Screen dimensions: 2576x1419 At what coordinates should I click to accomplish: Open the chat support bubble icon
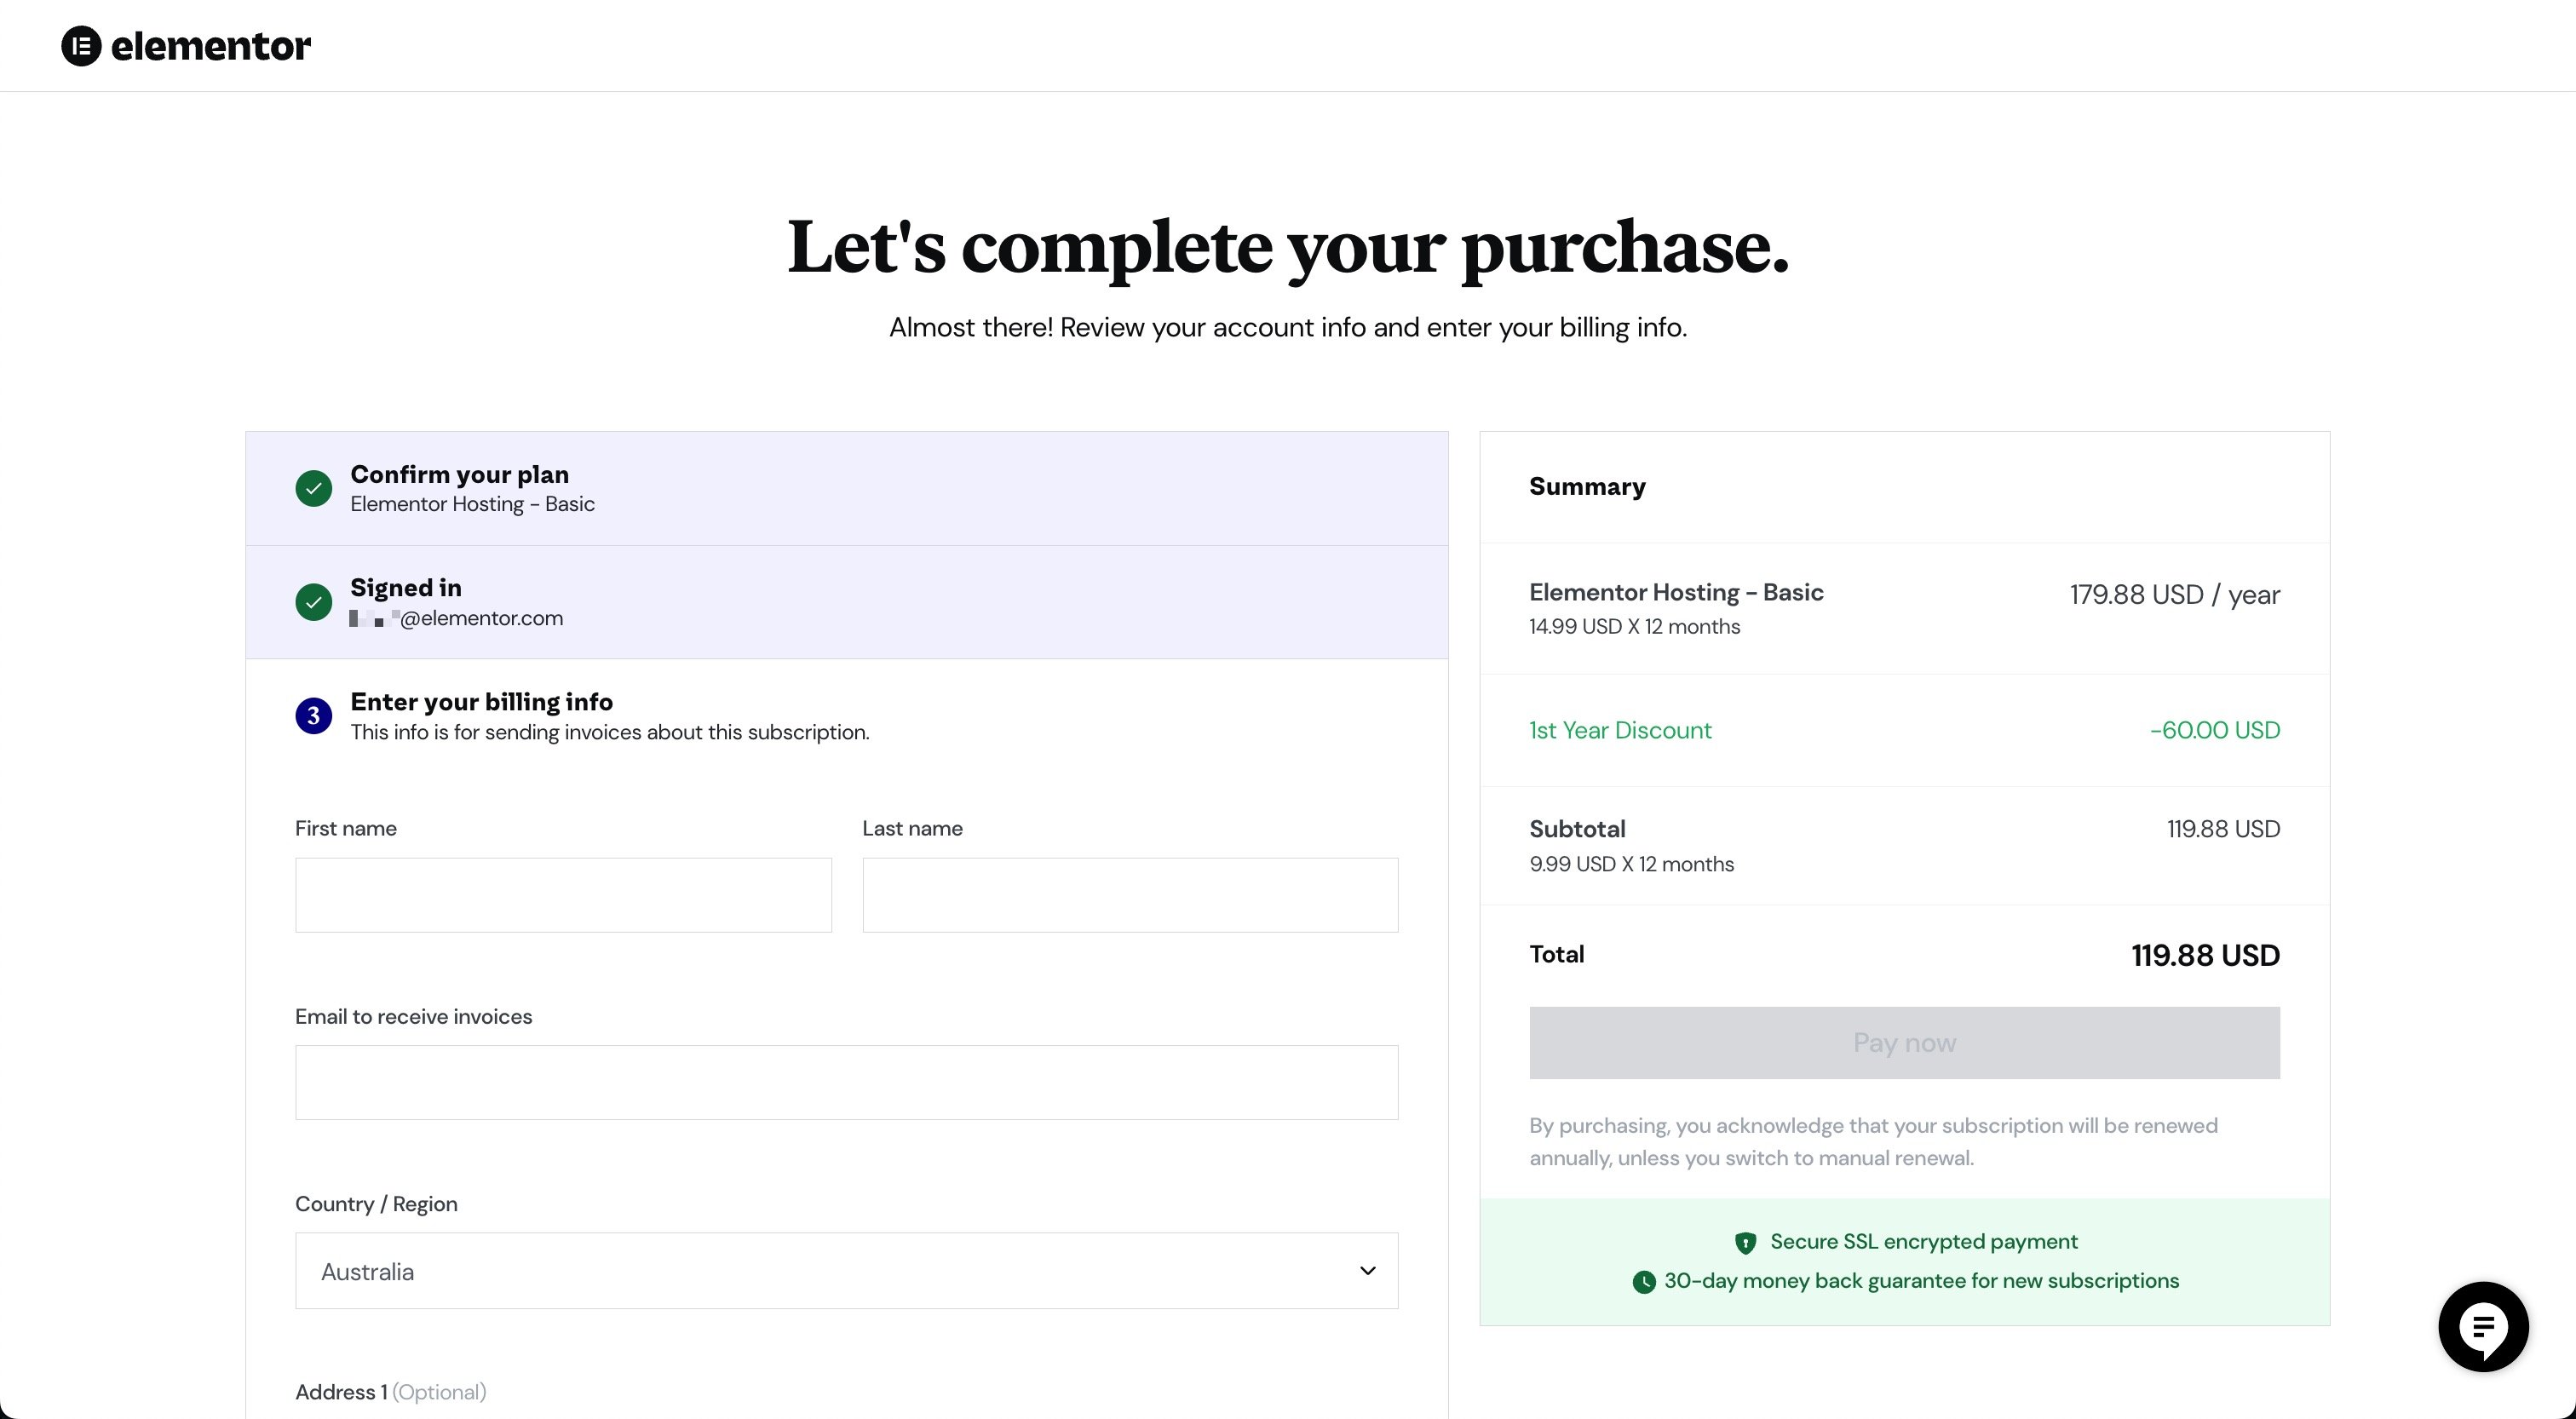[x=2483, y=1327]
